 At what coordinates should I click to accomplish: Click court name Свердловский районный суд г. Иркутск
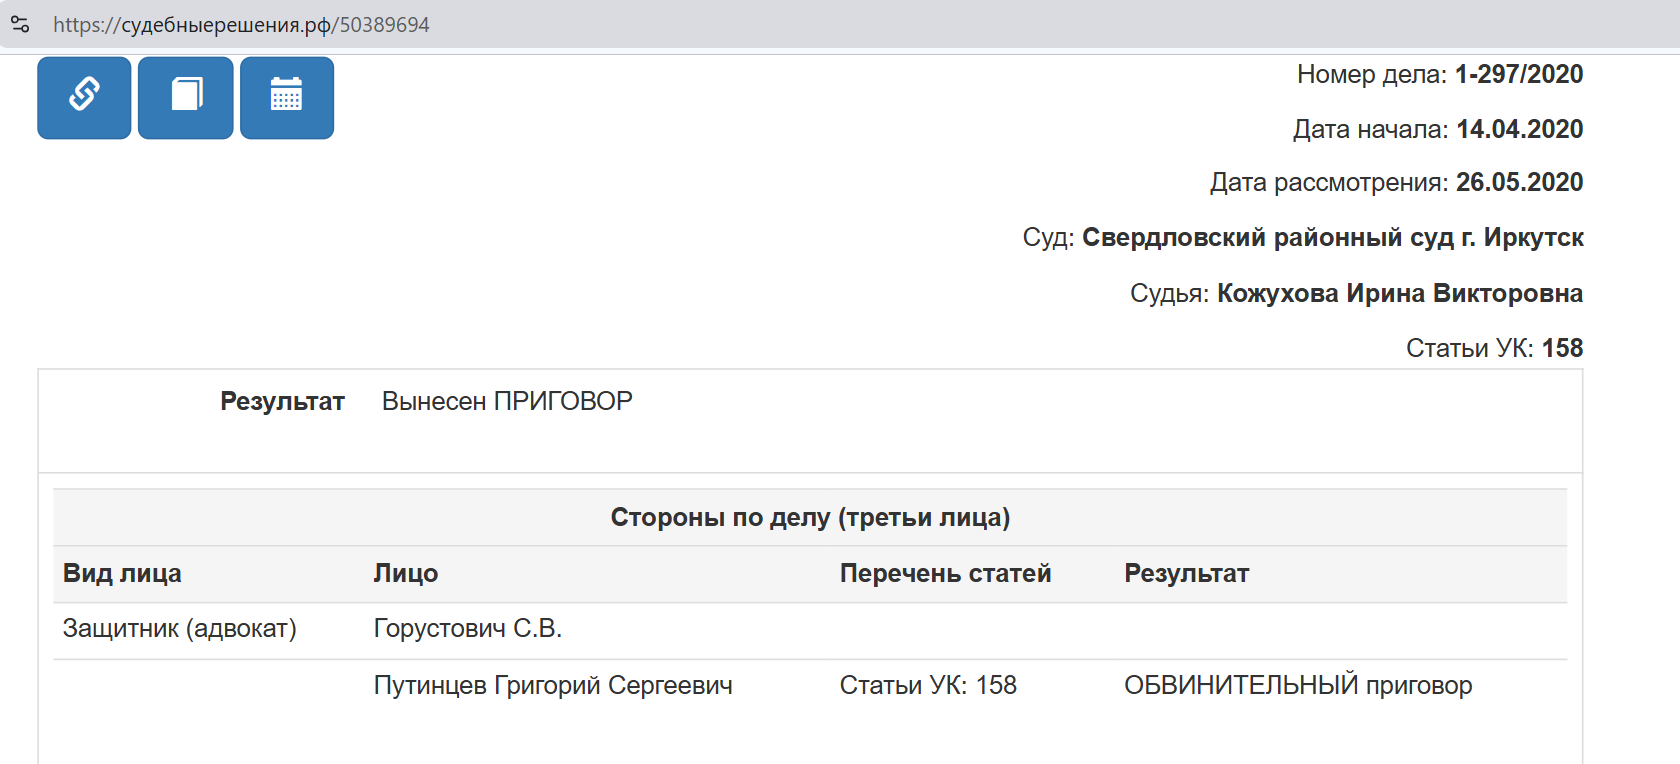1332,238
